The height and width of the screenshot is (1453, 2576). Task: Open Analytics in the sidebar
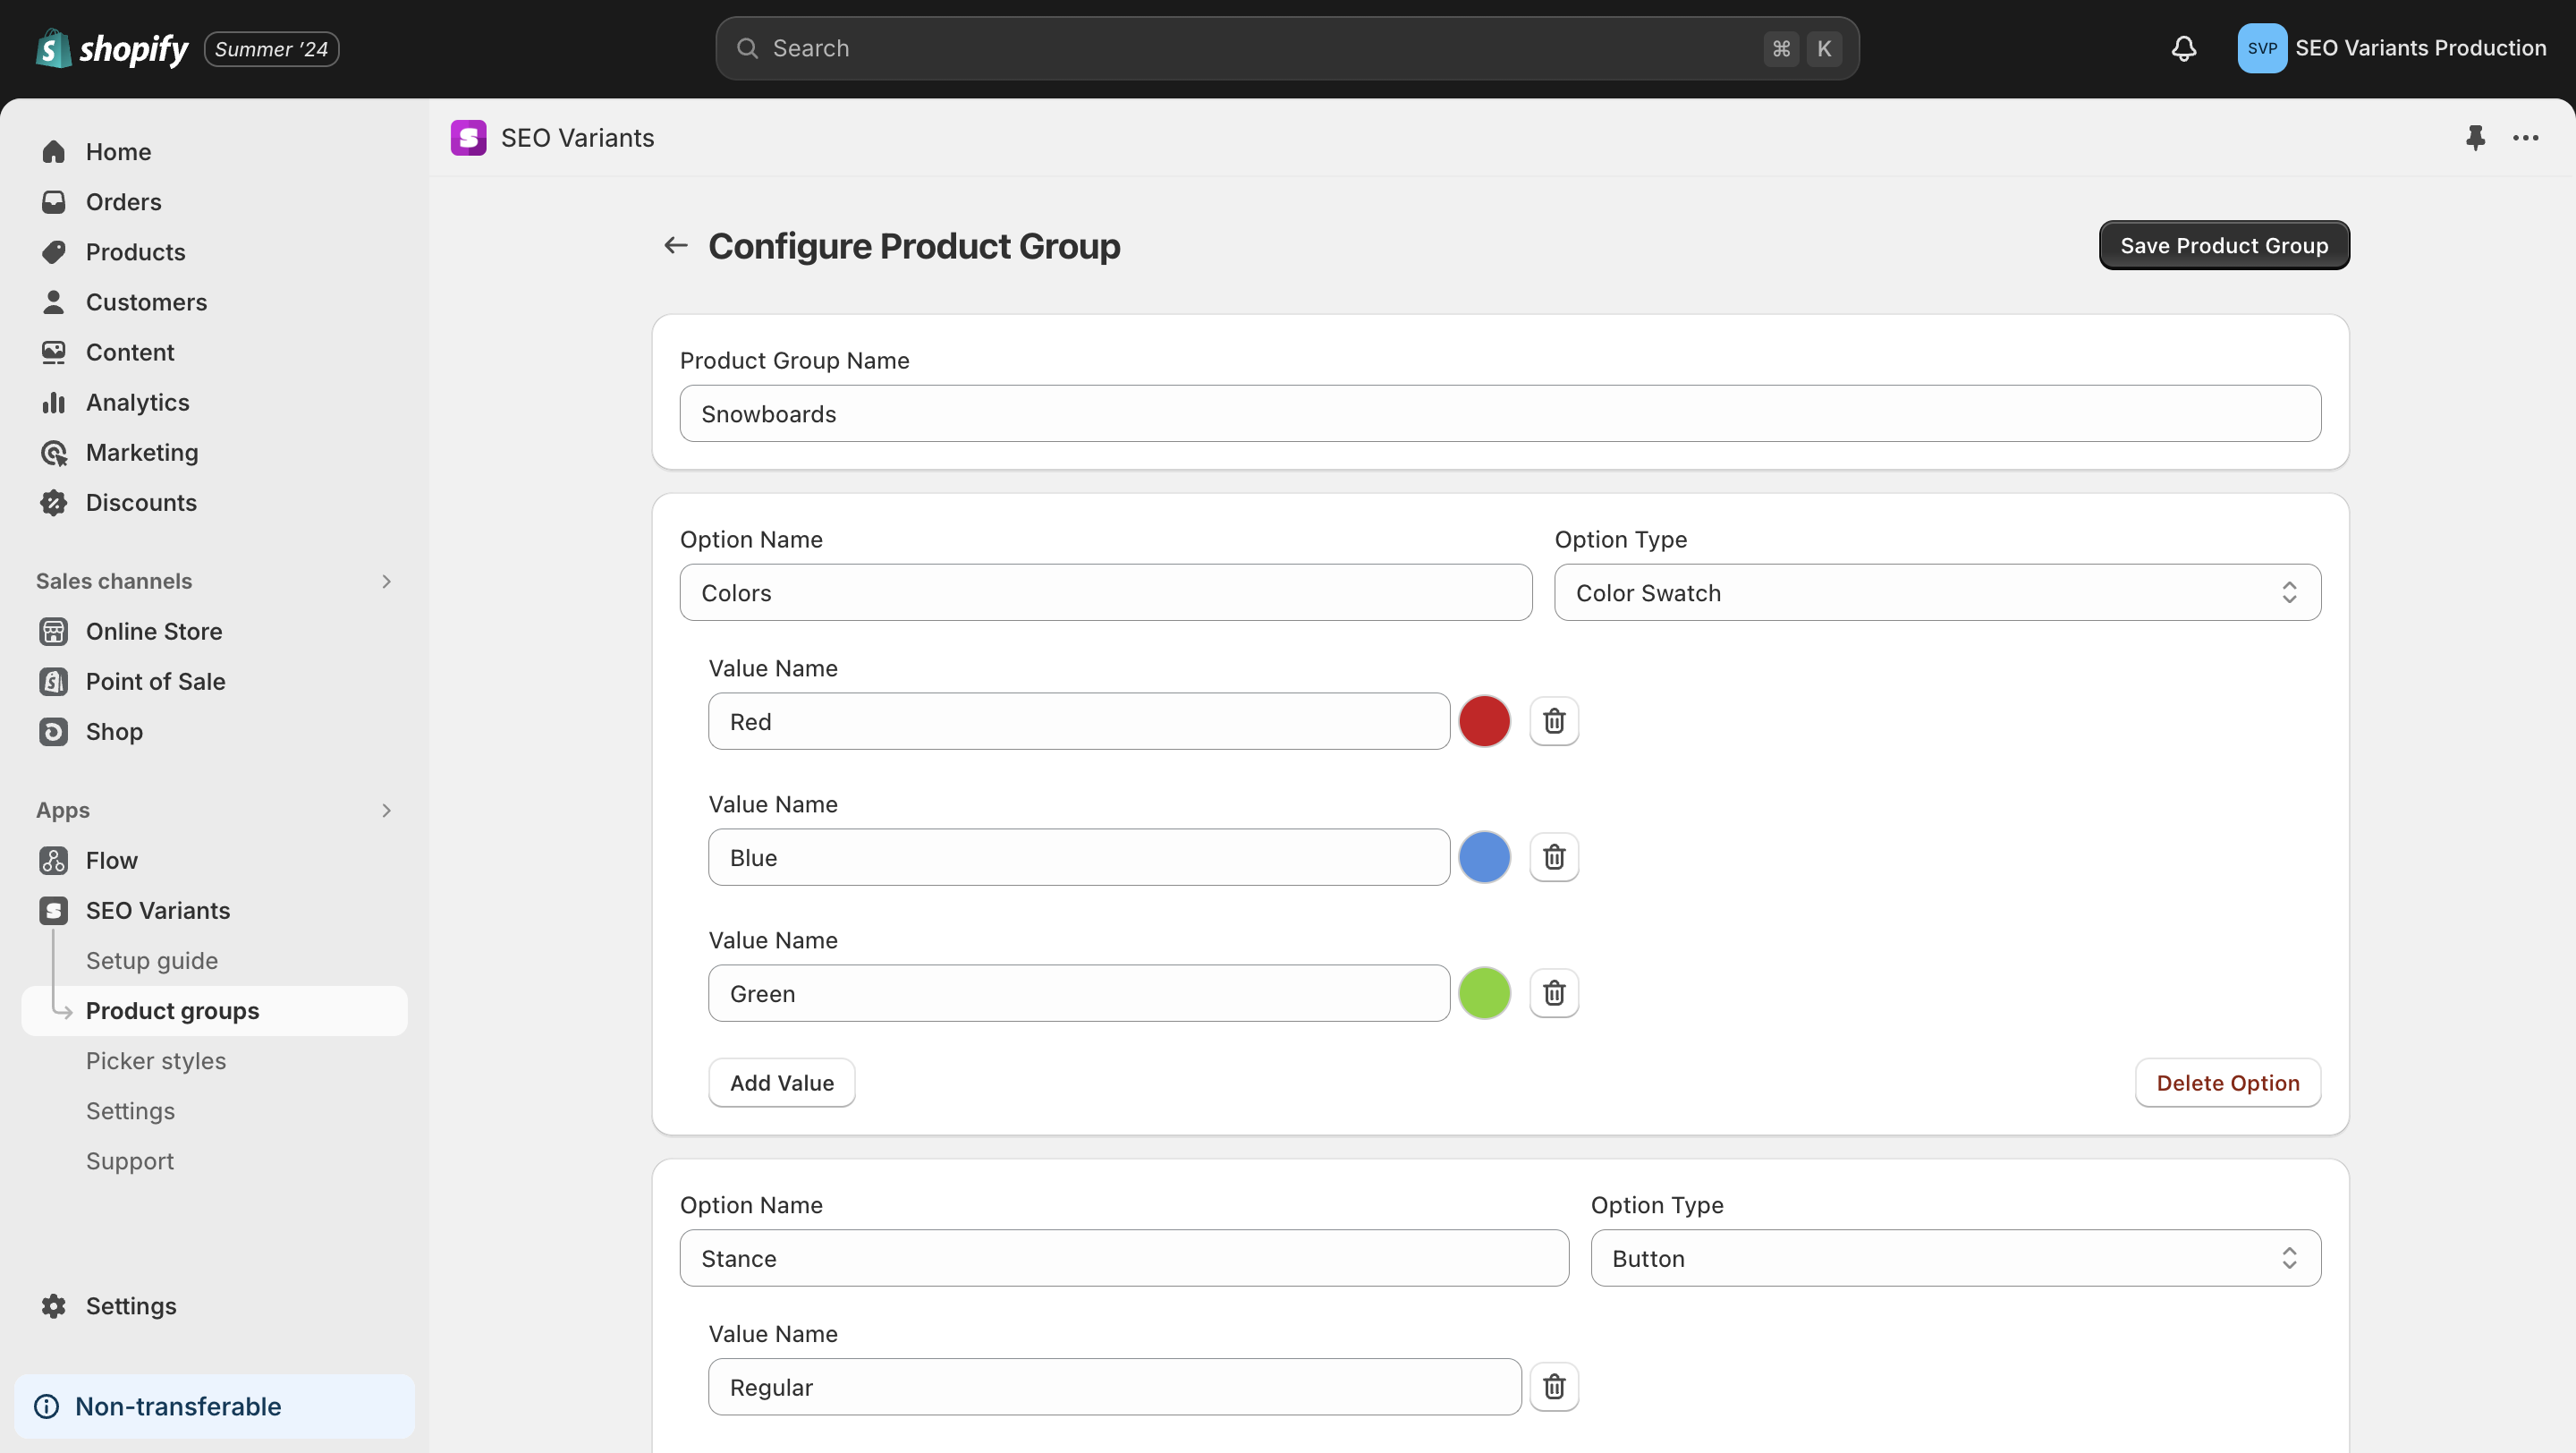click(x=214, y=402)
